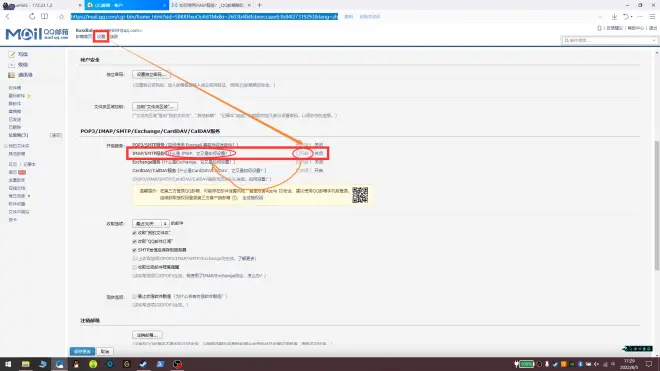Click the taskbar clock showing the date
The image size is (660, 371).
(630, 364)
